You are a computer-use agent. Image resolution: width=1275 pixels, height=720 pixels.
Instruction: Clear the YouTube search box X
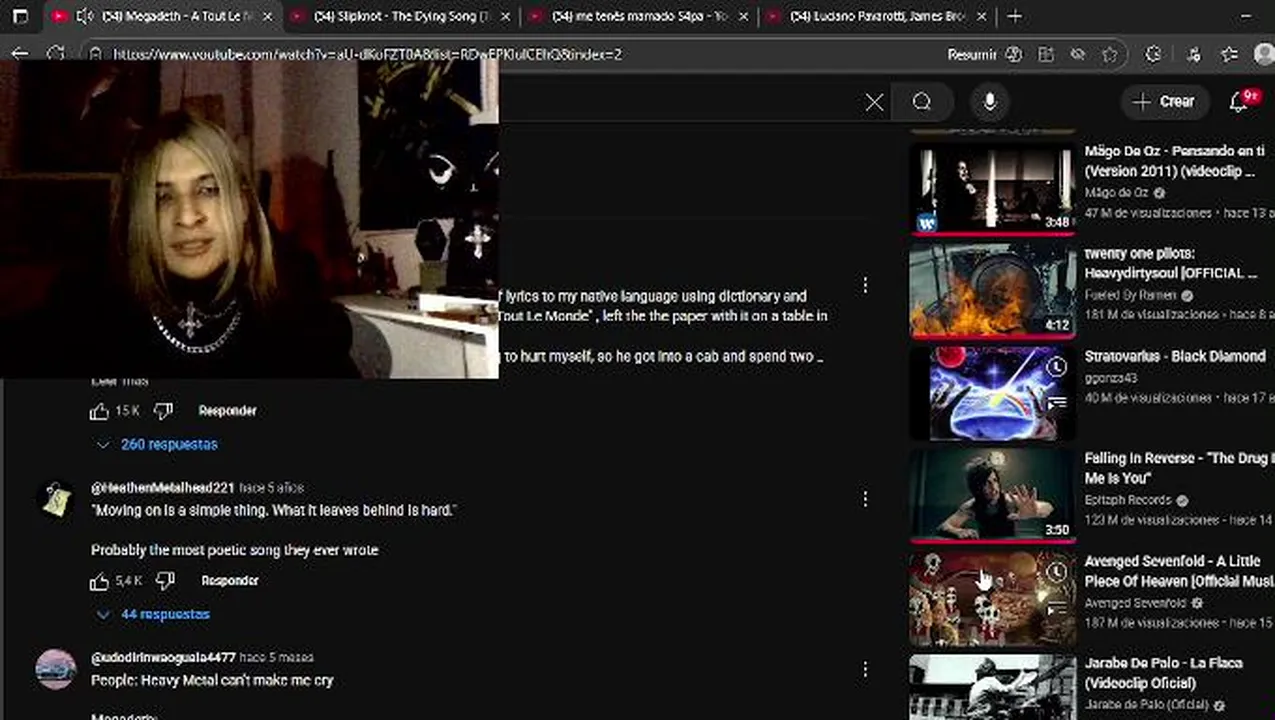(x=874, y=102)
